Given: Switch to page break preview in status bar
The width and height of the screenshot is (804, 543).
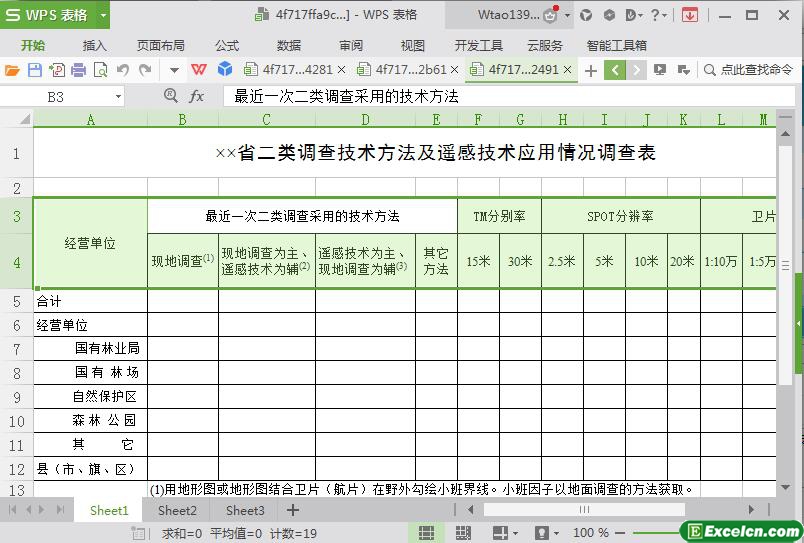Looking at the screenshot, I should tap(463, 533).
